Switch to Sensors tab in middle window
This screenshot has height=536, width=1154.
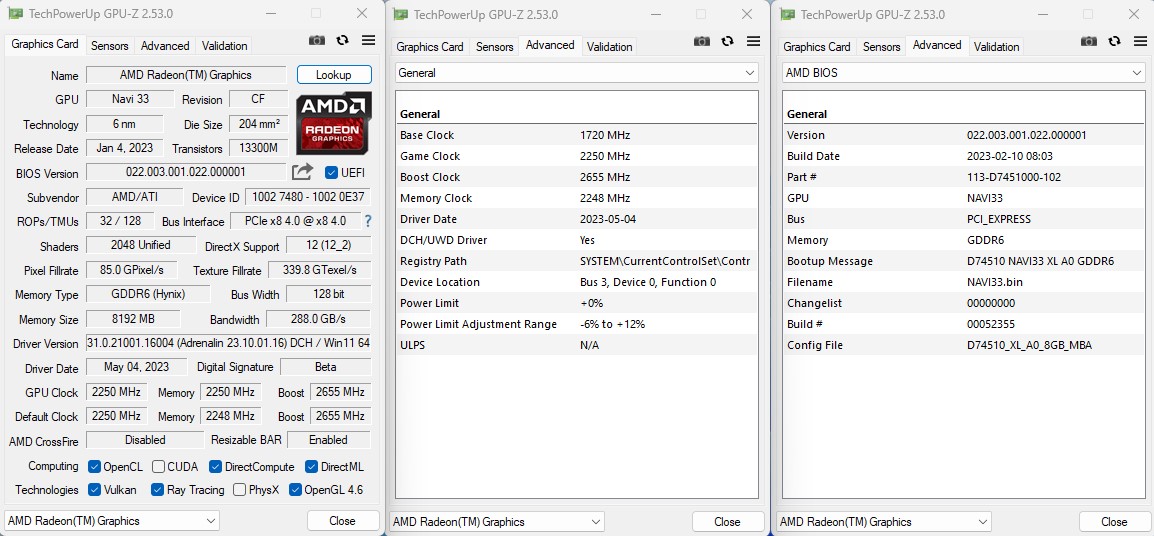tap(495, 46)
